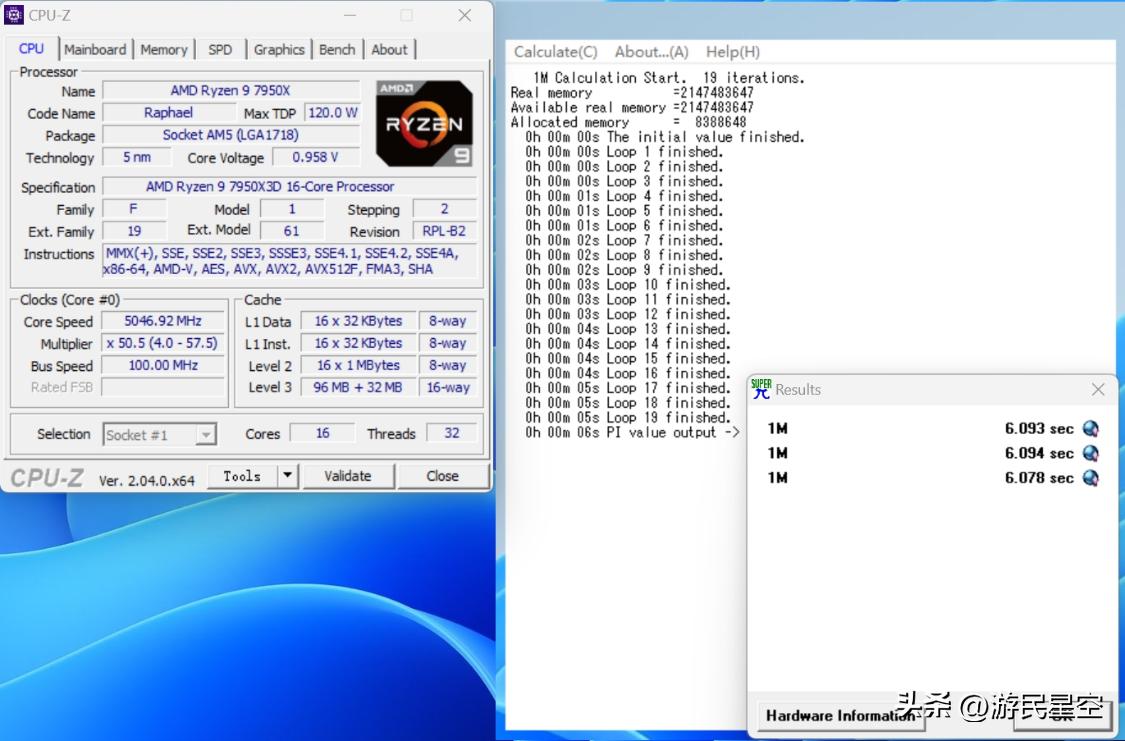Switch to the Bench tab in CPU-Z
This screenshot has height=741, width=1125.
coord(337,48)
